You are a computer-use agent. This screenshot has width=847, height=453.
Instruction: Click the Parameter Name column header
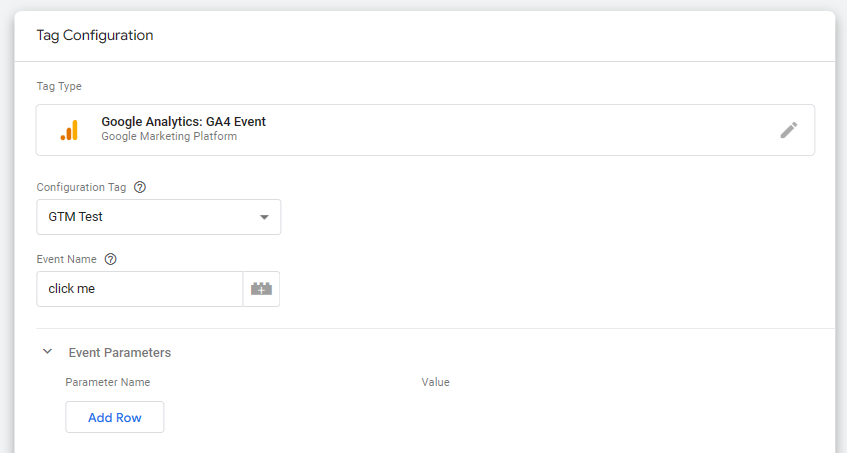107,382
